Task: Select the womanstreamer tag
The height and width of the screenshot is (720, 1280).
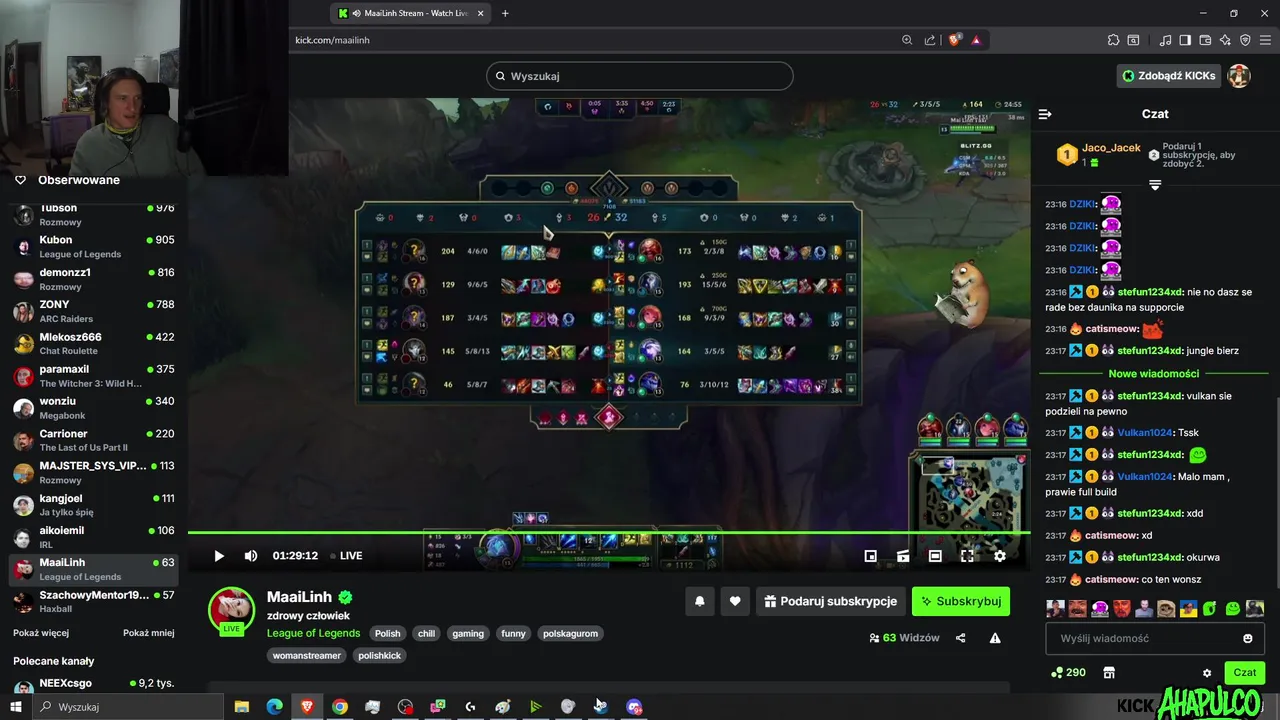Action: (x=308, y=655)
